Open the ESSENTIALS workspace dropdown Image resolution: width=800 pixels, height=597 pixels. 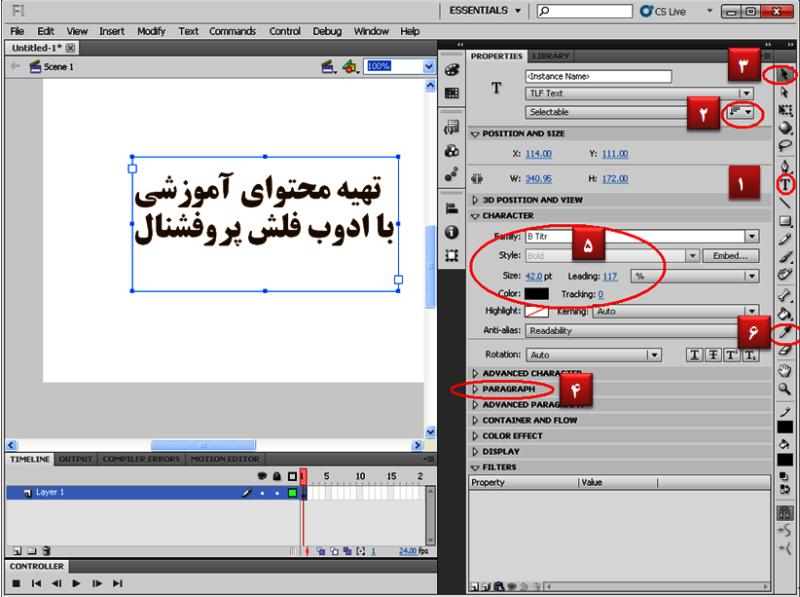[x=485, y=11]
